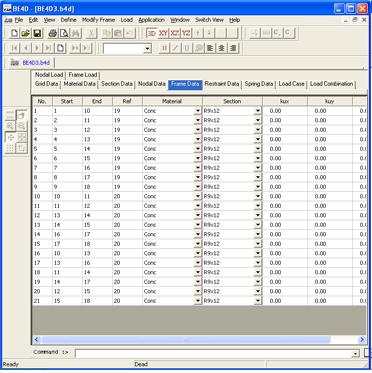Open Section dropdown for frame row 1

(x=258, y=111)
